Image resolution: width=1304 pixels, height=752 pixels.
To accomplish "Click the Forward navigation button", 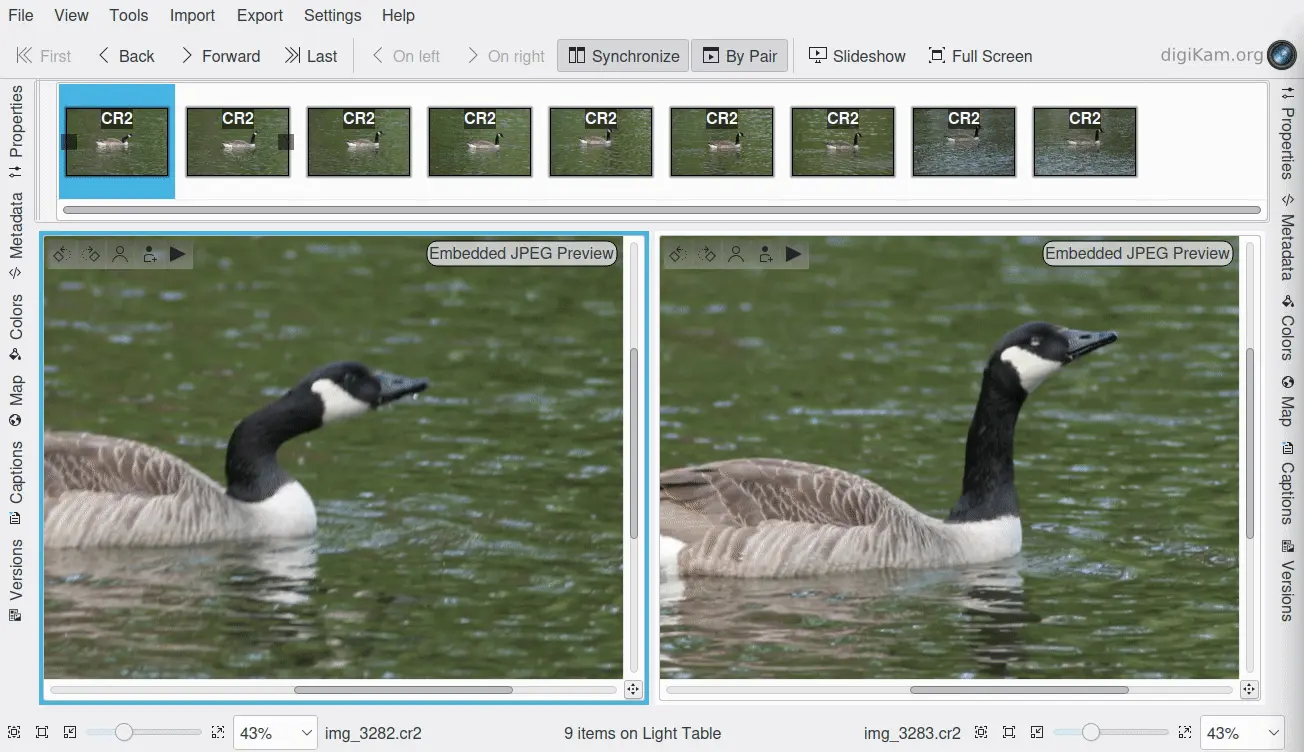I will click(x=220, y=56).
